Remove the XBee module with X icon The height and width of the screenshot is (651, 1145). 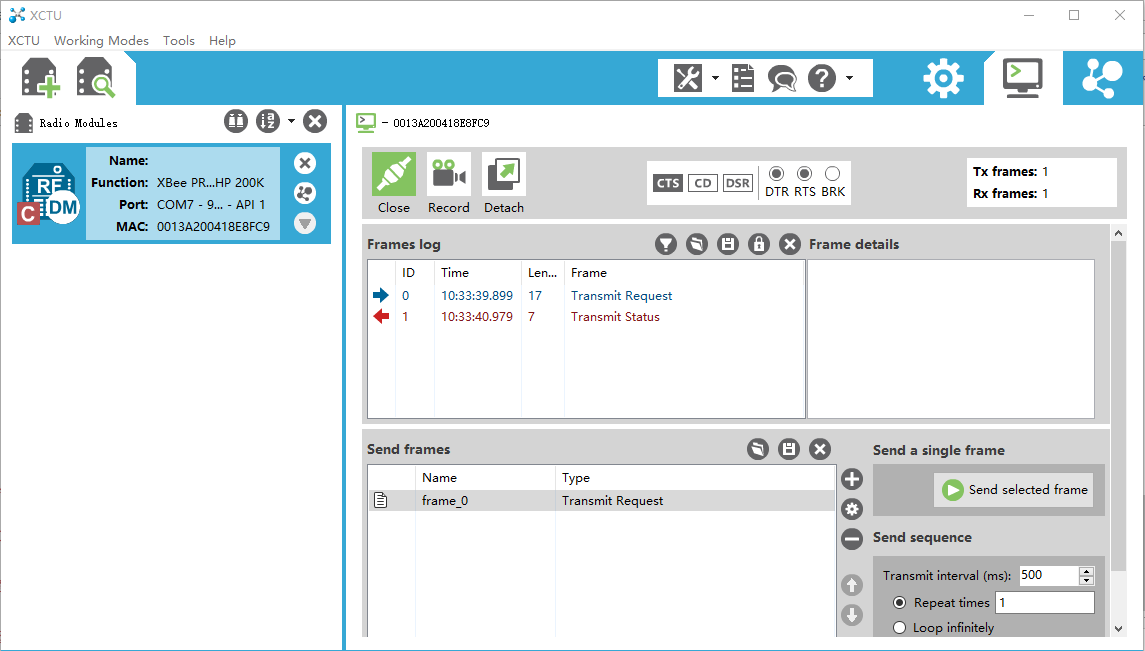[x=305, y=163]
